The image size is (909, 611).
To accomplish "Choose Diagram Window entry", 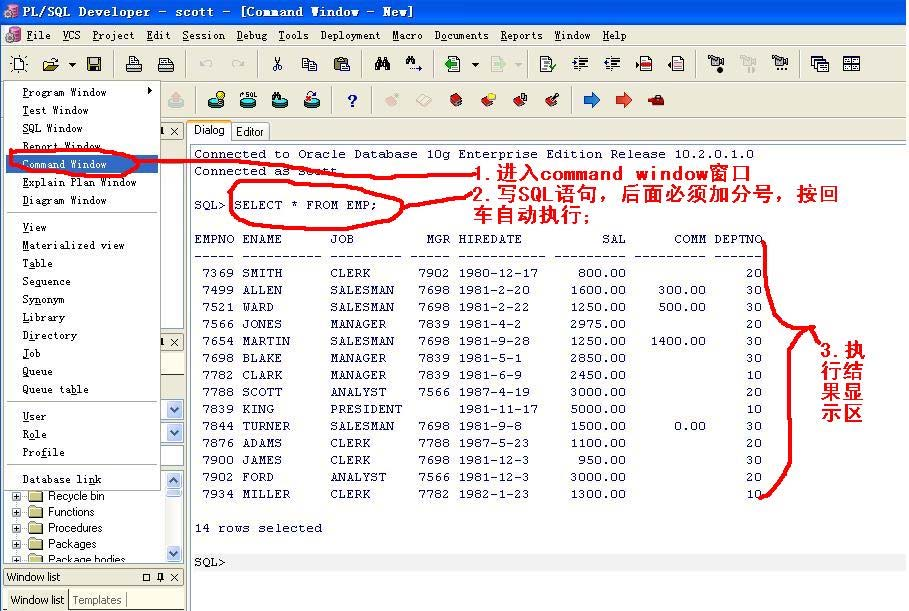I will [82, 200].
